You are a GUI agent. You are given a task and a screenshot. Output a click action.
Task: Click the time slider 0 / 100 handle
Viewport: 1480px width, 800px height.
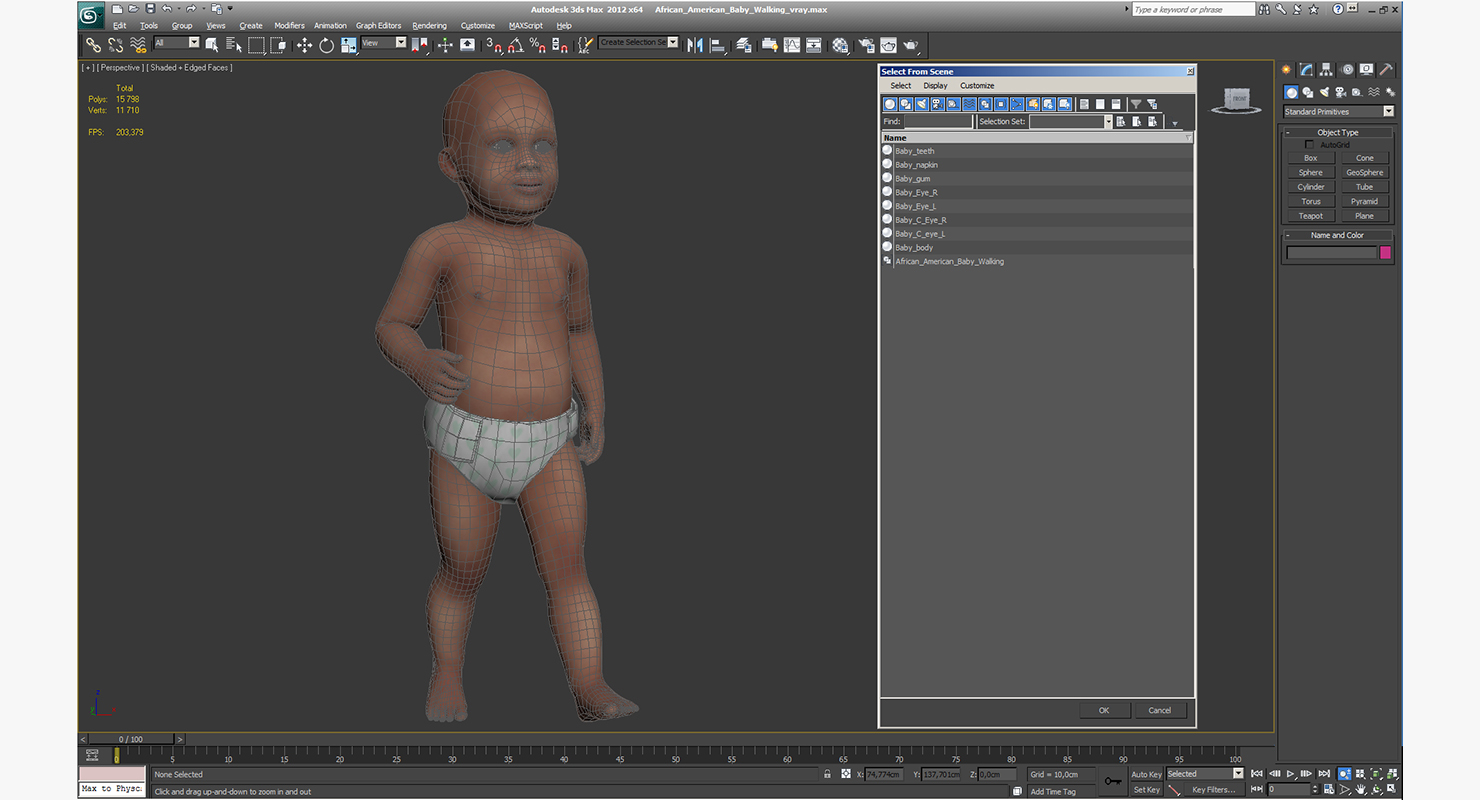pyautogui.click(x=131, y=739)
